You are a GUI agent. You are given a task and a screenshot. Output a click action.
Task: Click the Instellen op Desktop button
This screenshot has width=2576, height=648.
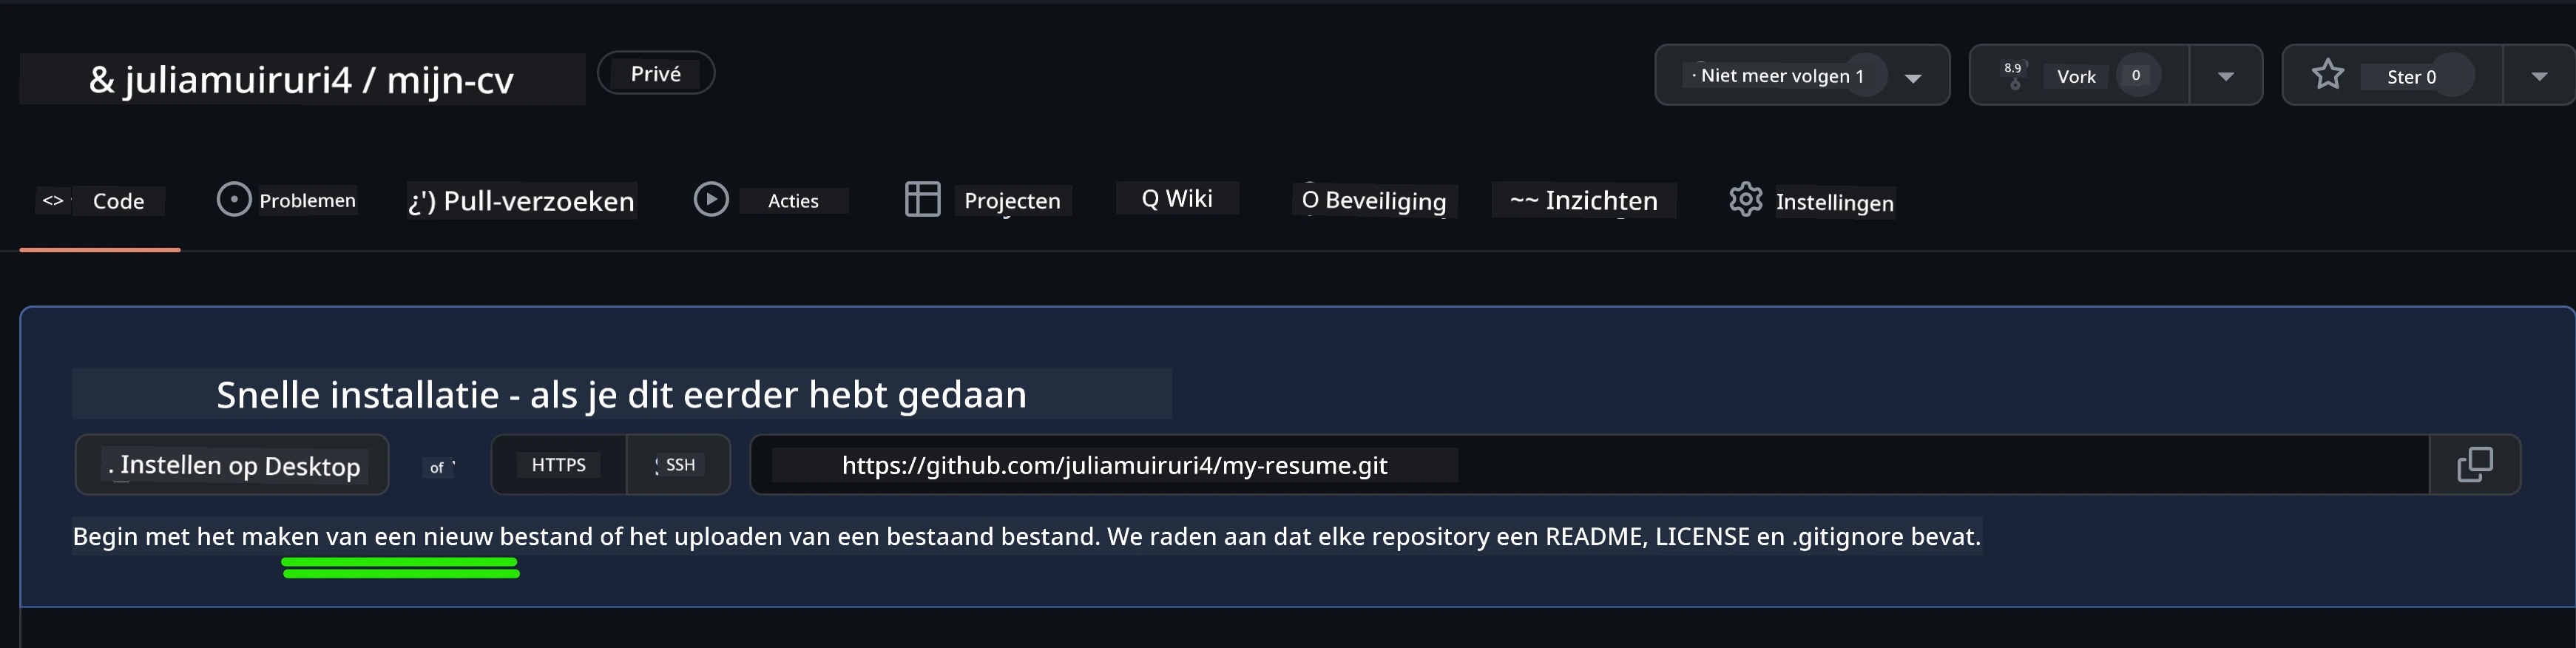pyautogui.click(x=232, y=465)
